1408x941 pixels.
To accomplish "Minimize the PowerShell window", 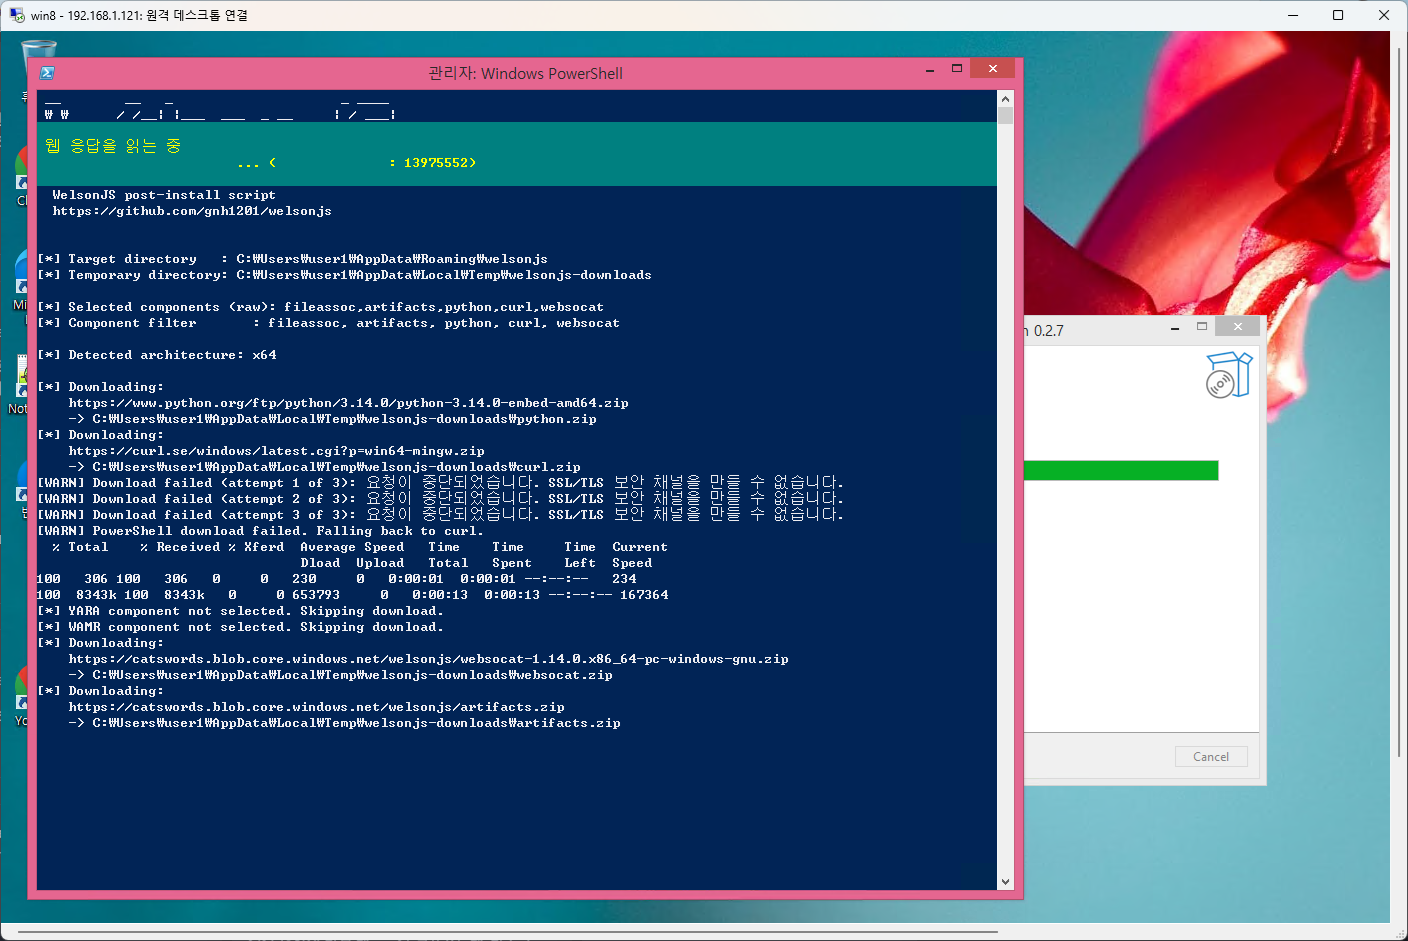I will coord(930,70).
